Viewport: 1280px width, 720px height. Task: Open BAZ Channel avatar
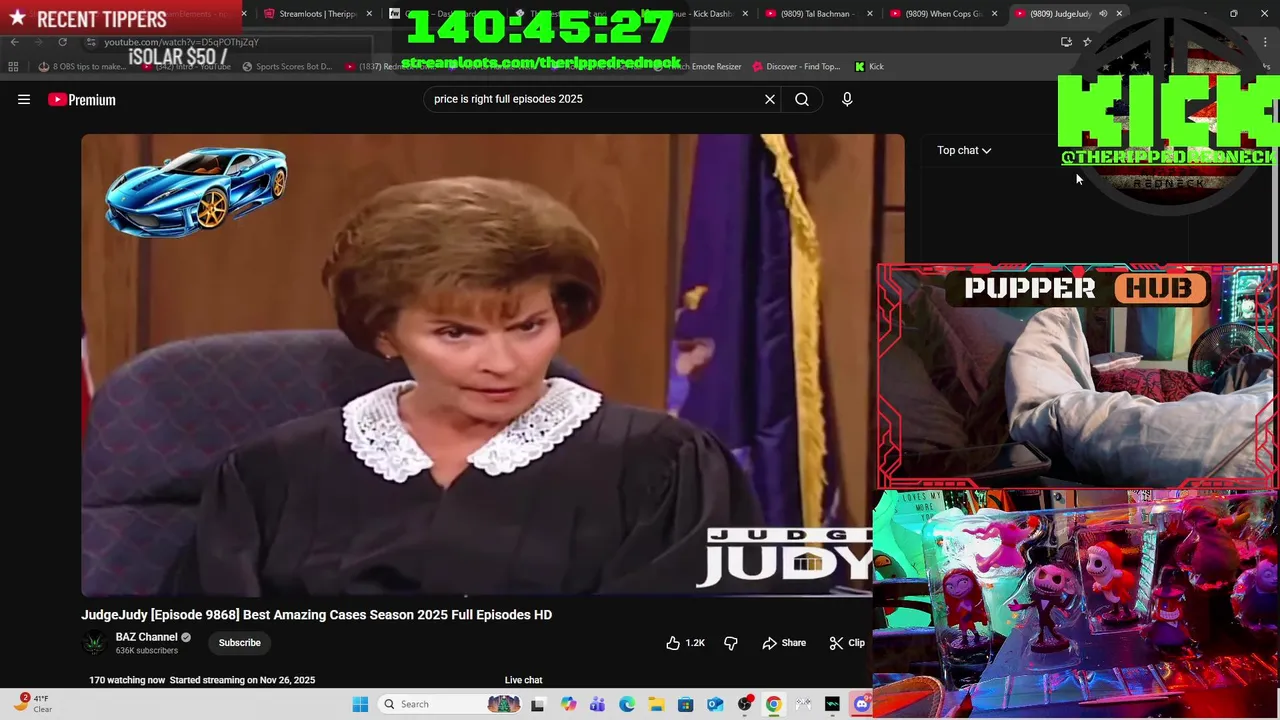94,643
